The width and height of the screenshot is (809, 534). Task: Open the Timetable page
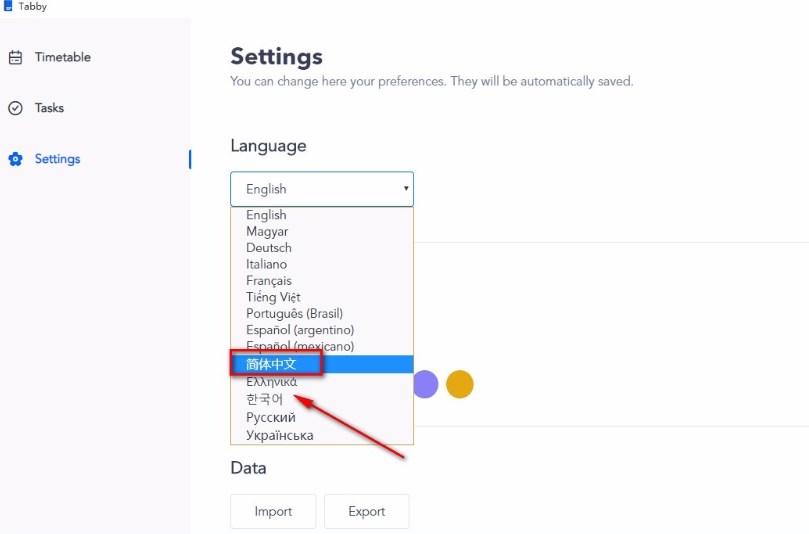(62, 57)
